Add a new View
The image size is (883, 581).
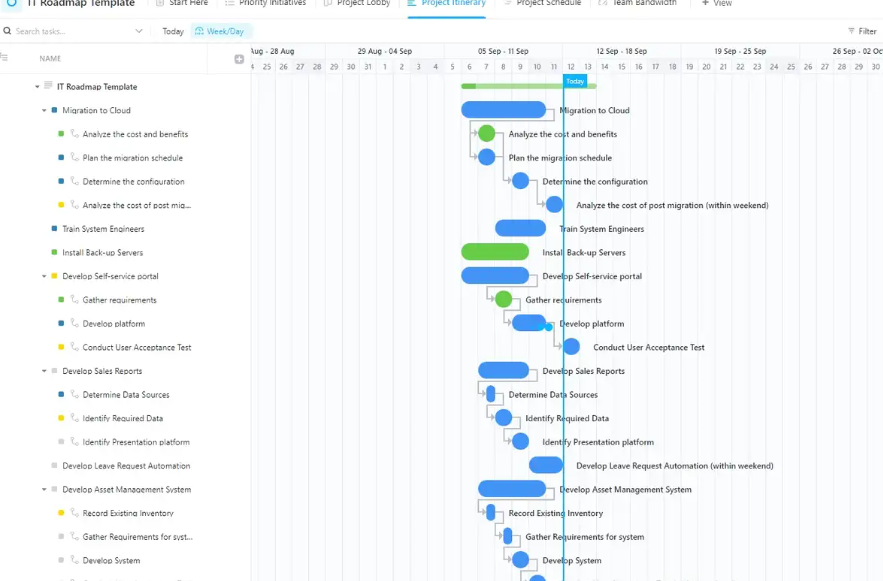tap(717, 3)
